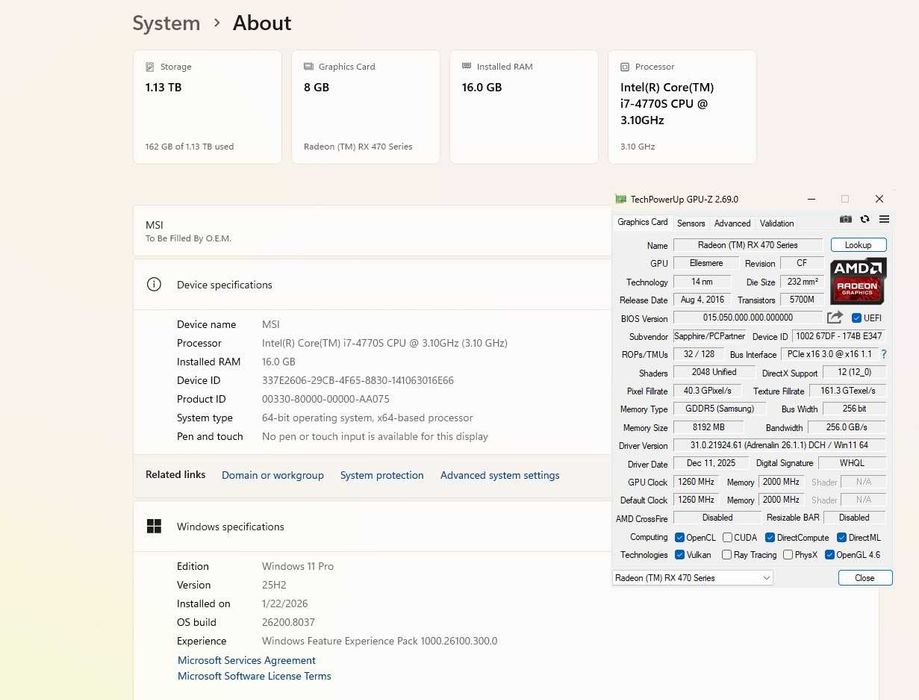The height and width of the screenshot is (700, 919).
Task: Click the Device specifications header row
Action: [x=373, y=284]
